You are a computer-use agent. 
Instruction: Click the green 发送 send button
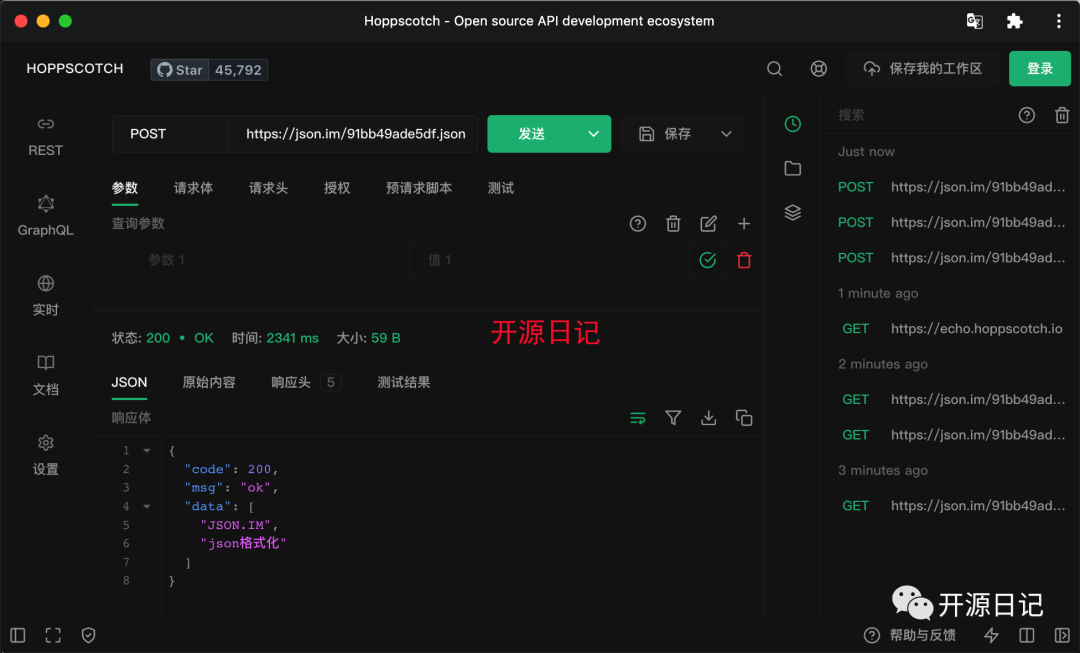tap(532, 134)
